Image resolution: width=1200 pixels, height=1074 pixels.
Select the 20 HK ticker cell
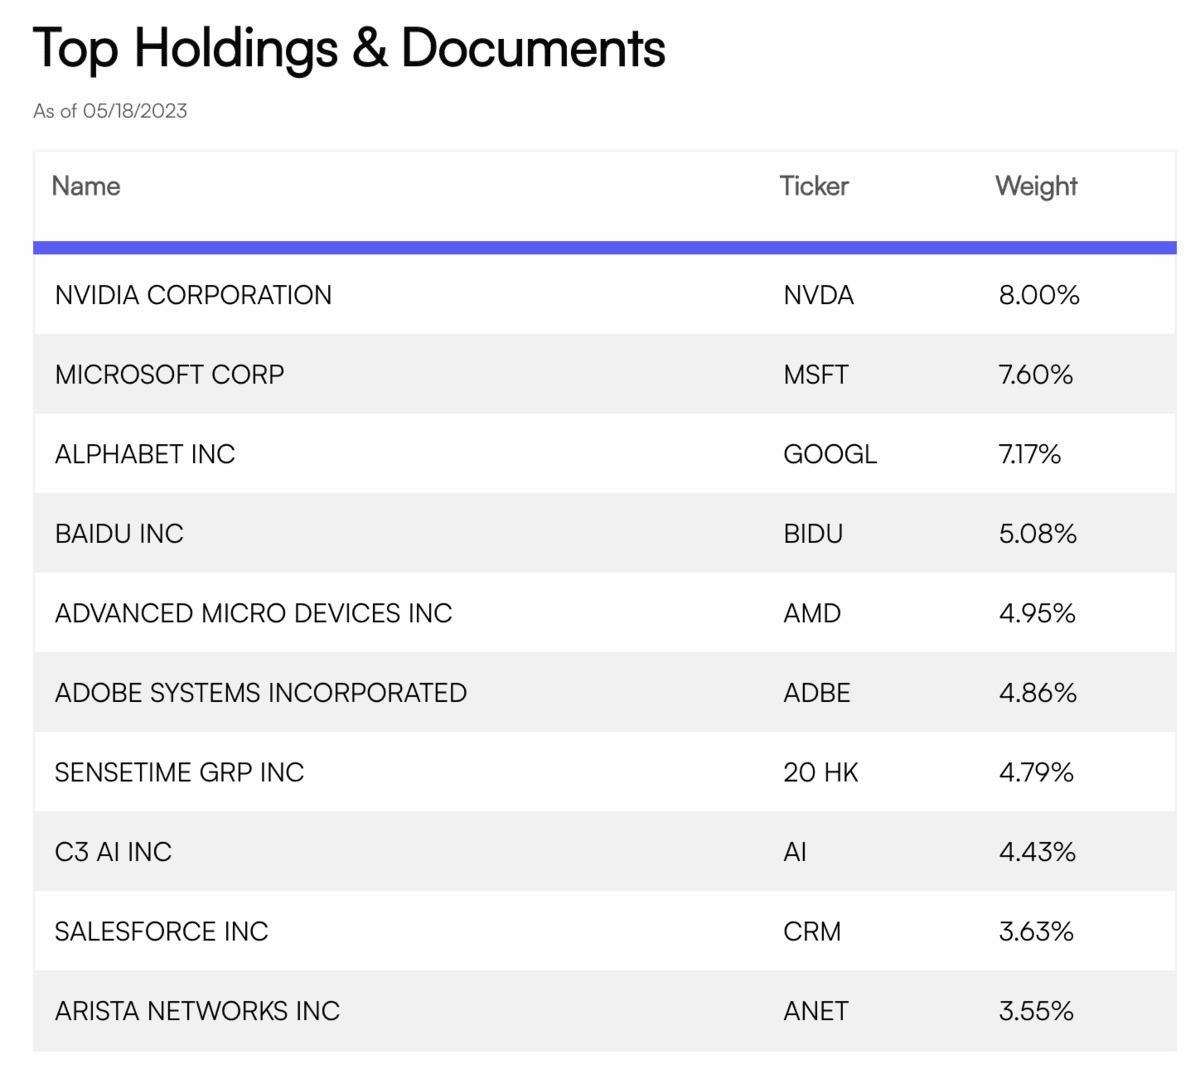(821, 772)
